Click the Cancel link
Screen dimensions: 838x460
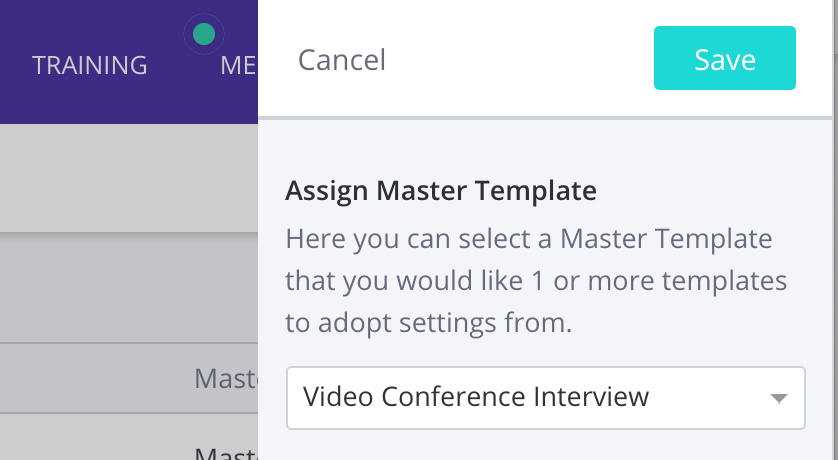tap(342, 60)
